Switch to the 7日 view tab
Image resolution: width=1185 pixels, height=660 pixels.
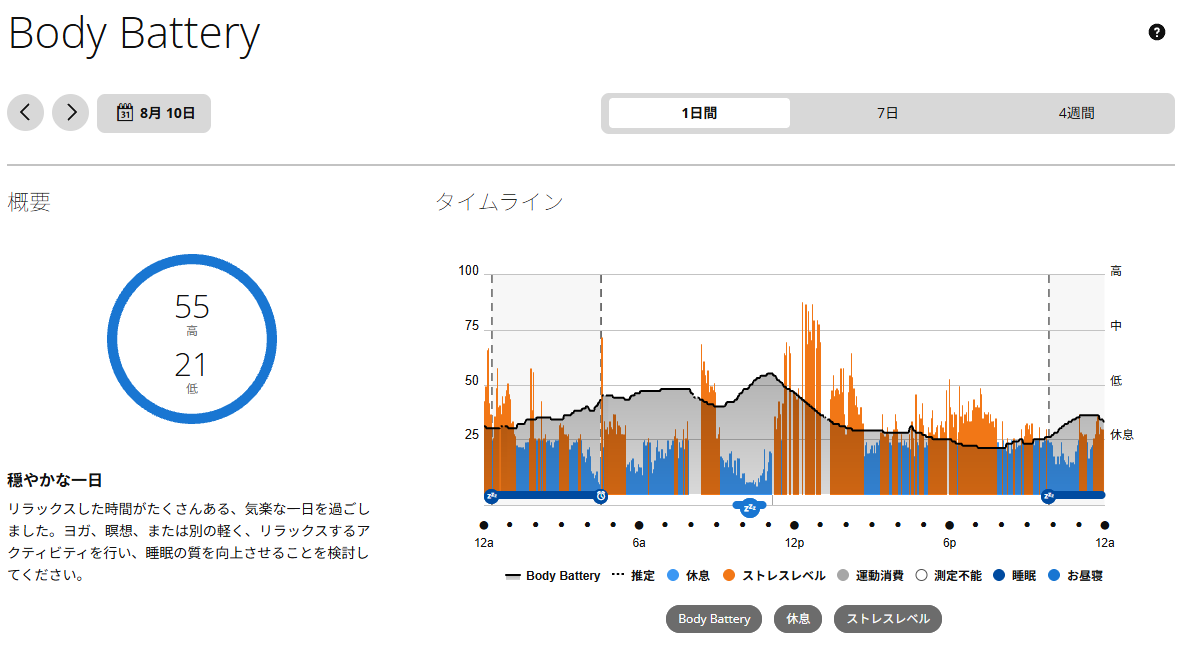tap(887, 113)
